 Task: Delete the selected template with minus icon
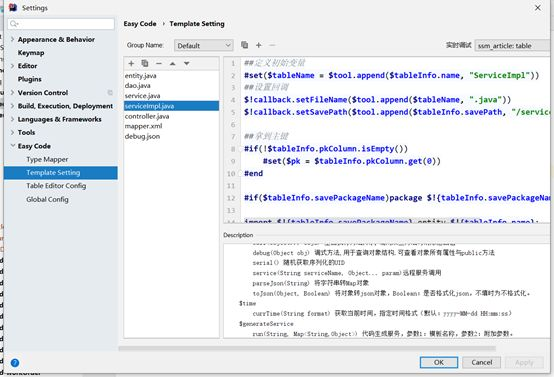coord(159,64)
